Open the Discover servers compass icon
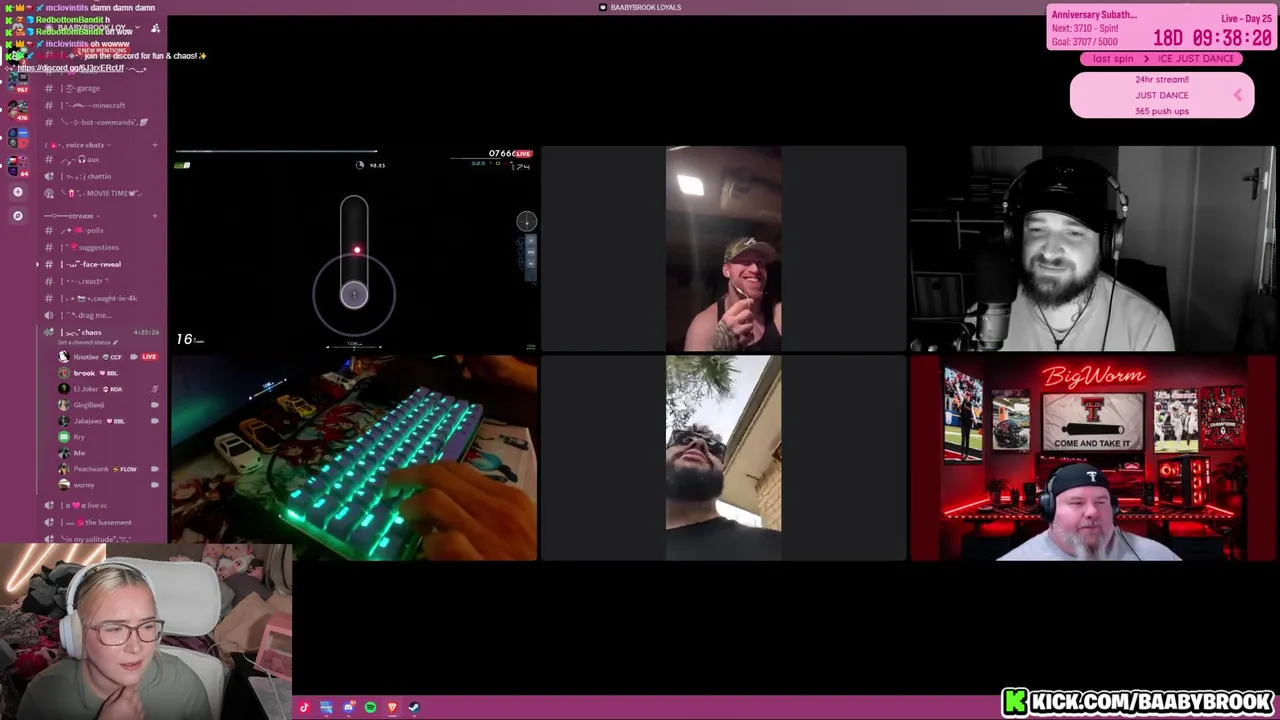 17,215
